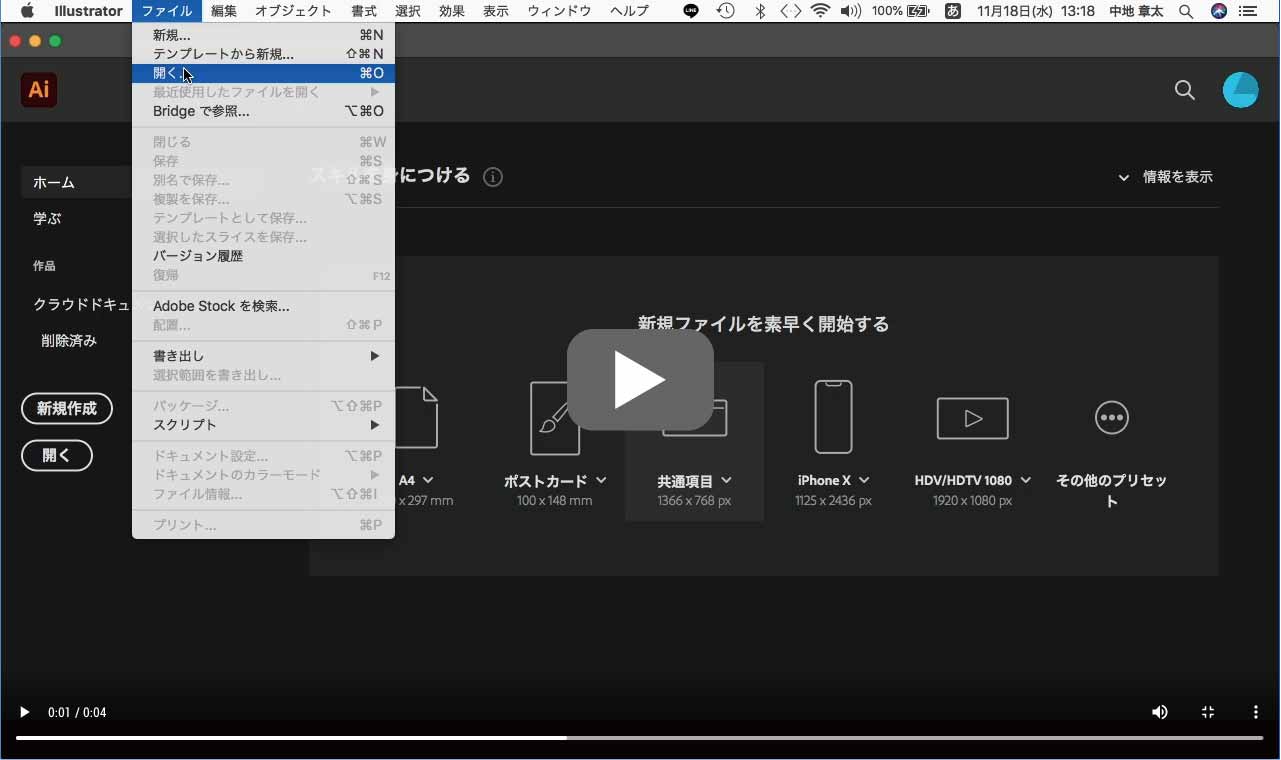Seek on the video progress bar
The width and height of the screenshot is (1281, 760).
coord(640,738)
